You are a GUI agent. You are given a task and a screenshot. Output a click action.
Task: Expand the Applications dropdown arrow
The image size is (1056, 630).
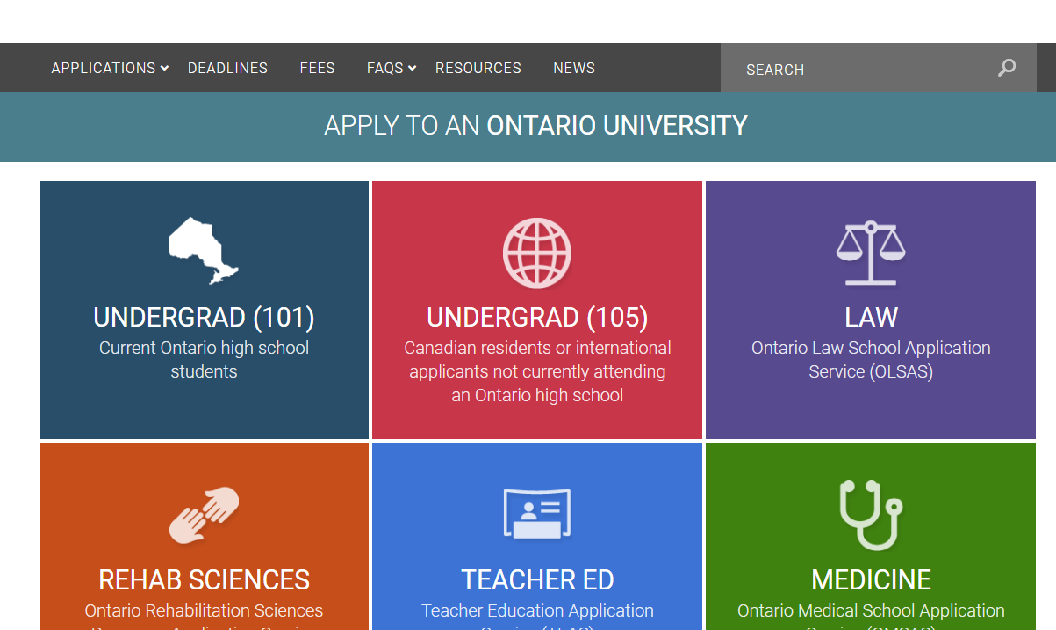coord(164,68)
